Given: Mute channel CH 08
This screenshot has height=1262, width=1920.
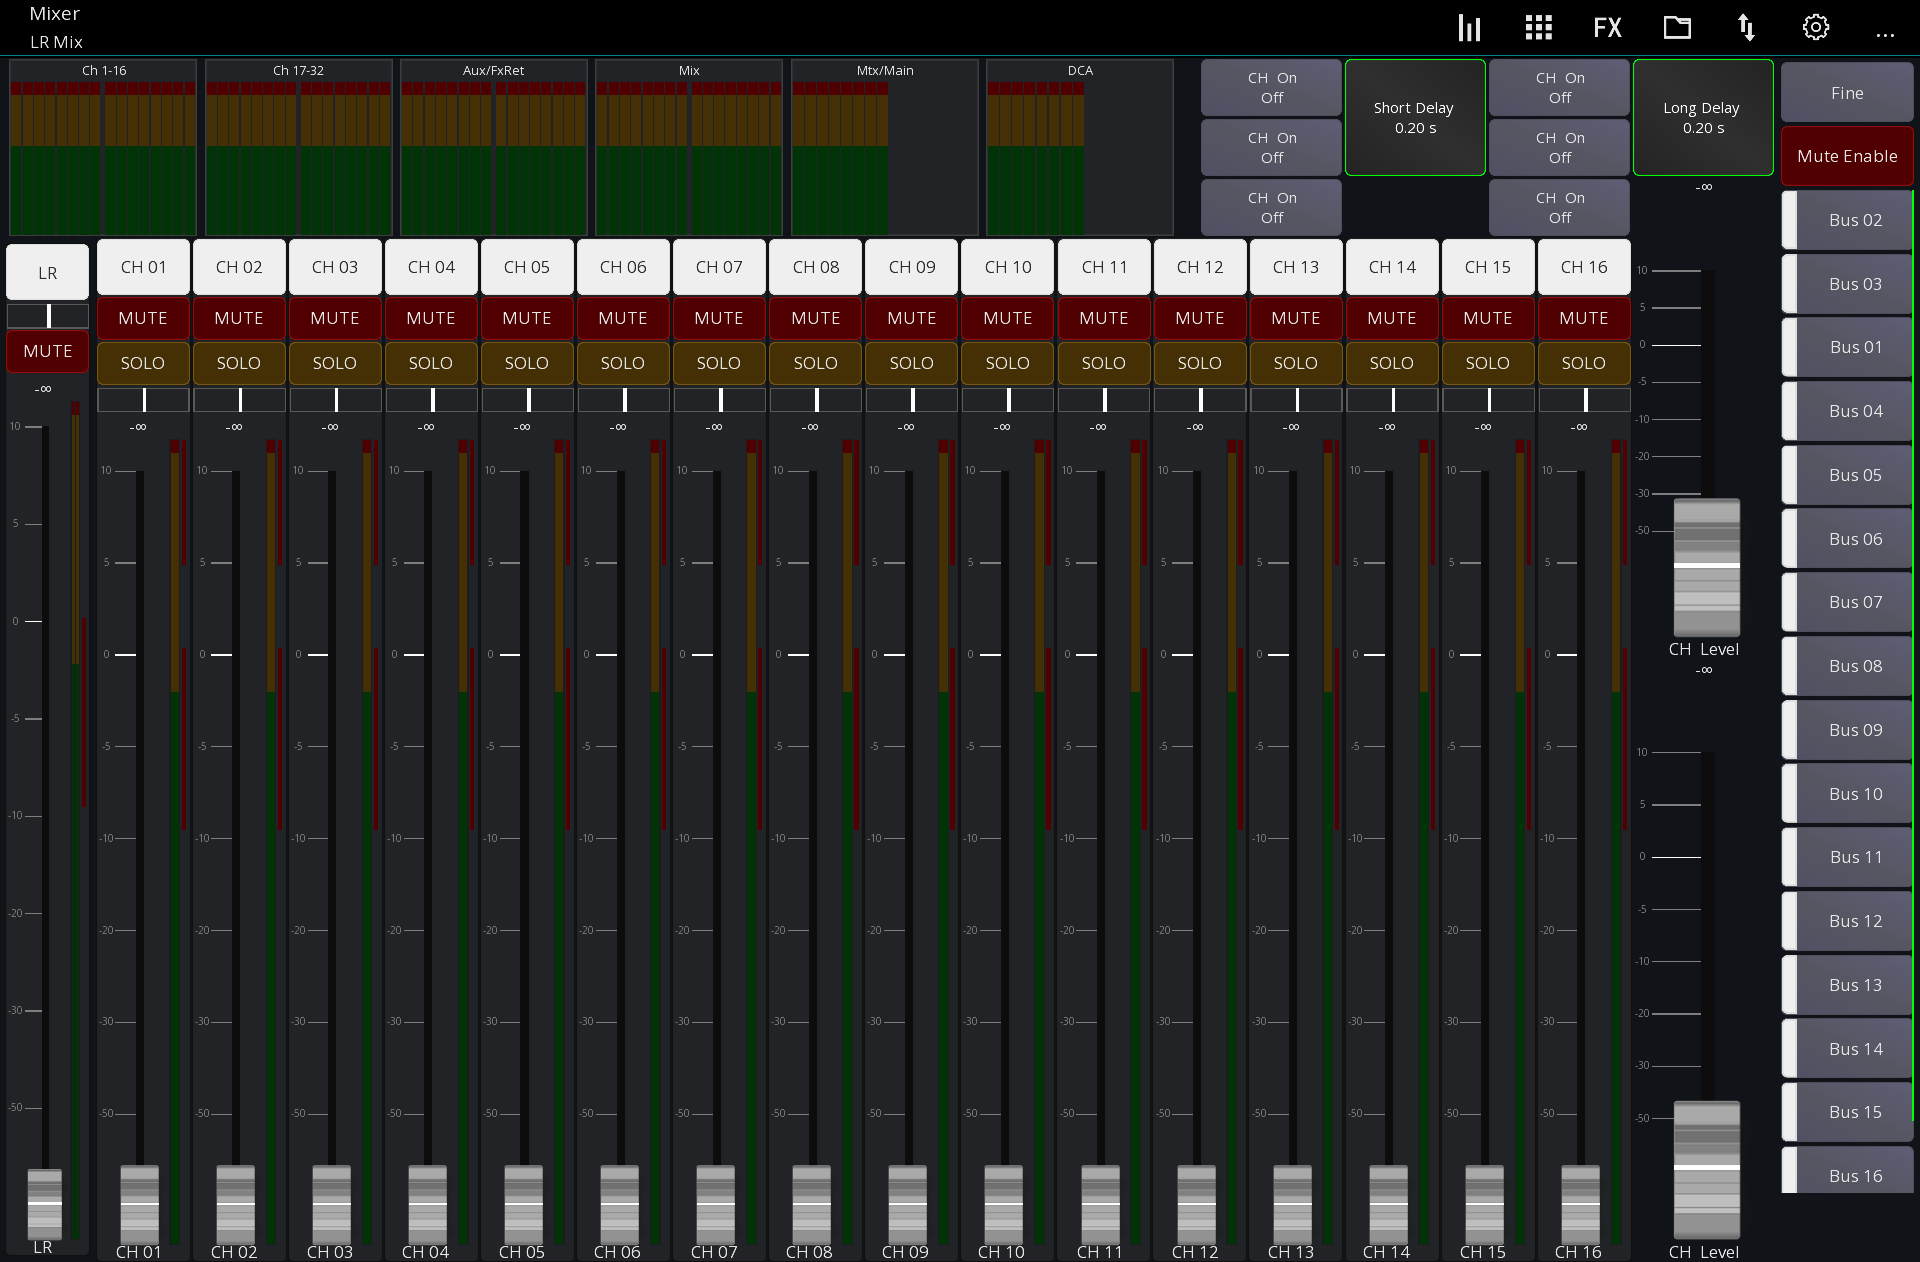Looking at the screenshot, I should (815, 318).
